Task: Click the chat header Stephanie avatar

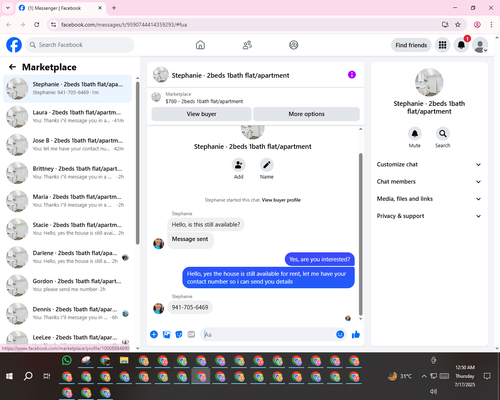Action: [161, 75]
